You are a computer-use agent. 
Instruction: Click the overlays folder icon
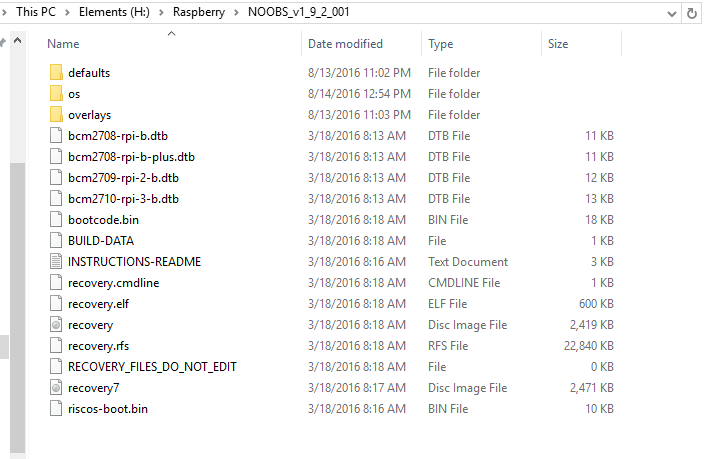(x=56, y=114)
